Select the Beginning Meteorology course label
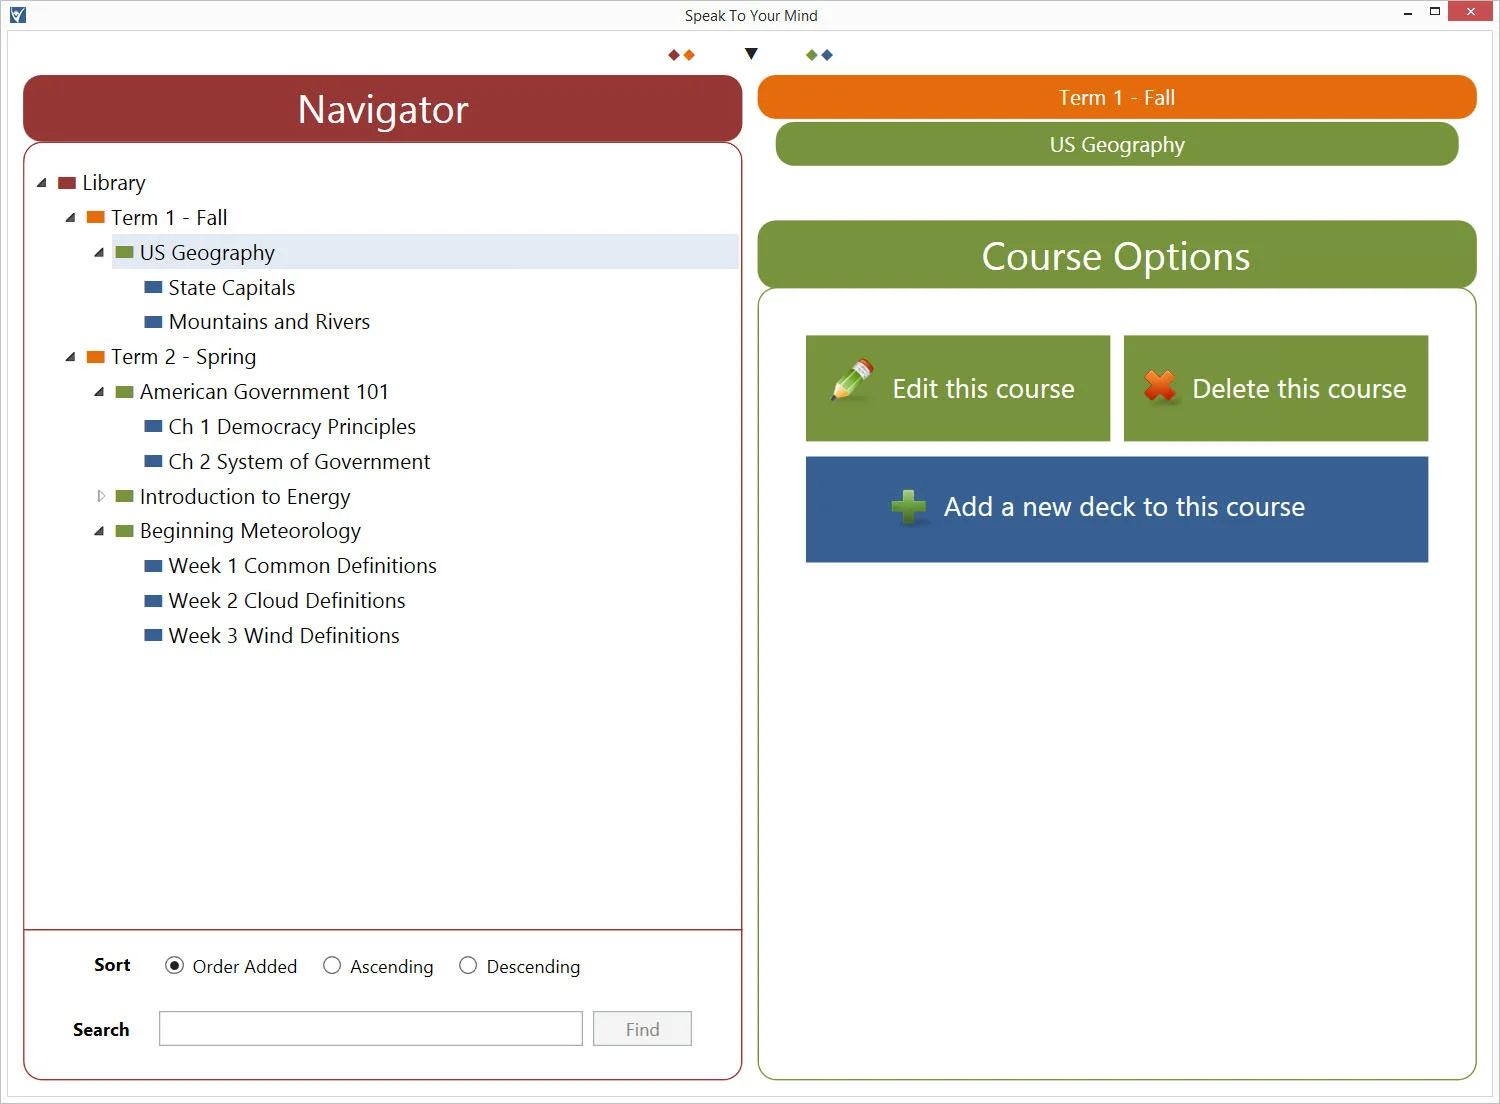This screenshot has height=1104, width=1500. 250,531
